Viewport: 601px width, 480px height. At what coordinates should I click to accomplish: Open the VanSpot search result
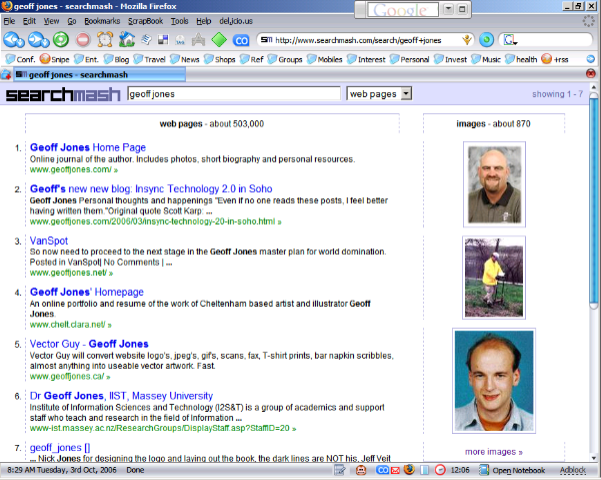49,241
